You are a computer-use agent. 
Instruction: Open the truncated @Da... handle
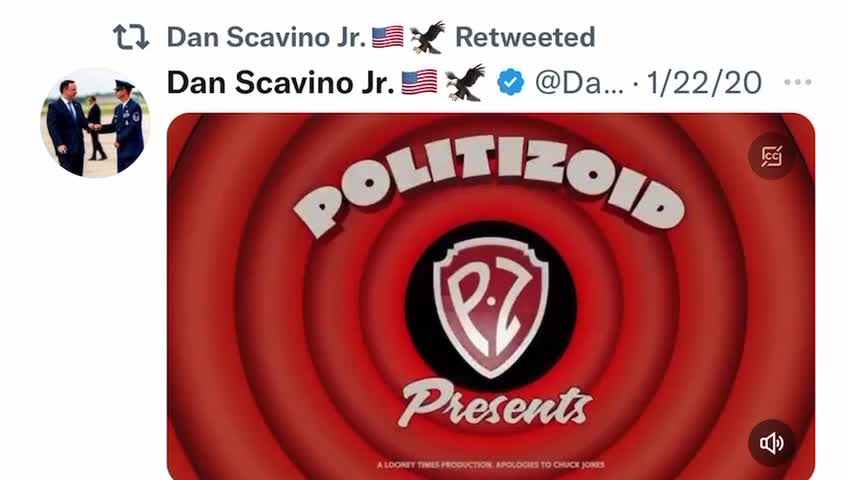tap(579, 83)
